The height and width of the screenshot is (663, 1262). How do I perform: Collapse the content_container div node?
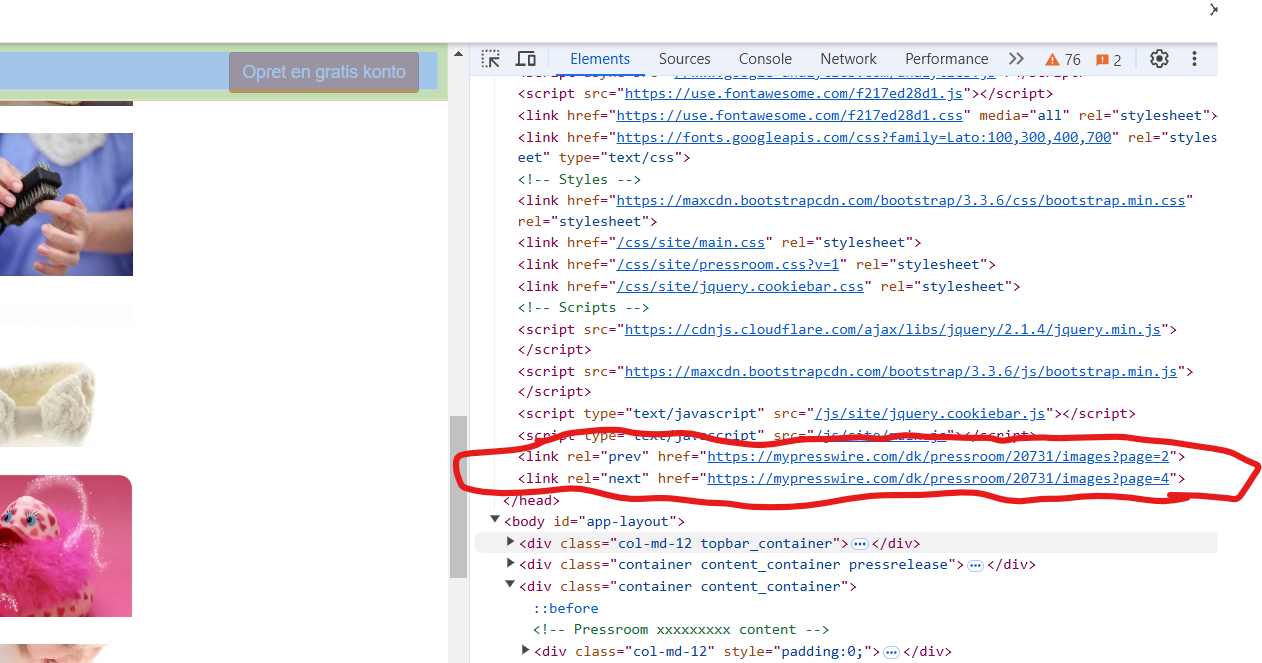[511, 585]
